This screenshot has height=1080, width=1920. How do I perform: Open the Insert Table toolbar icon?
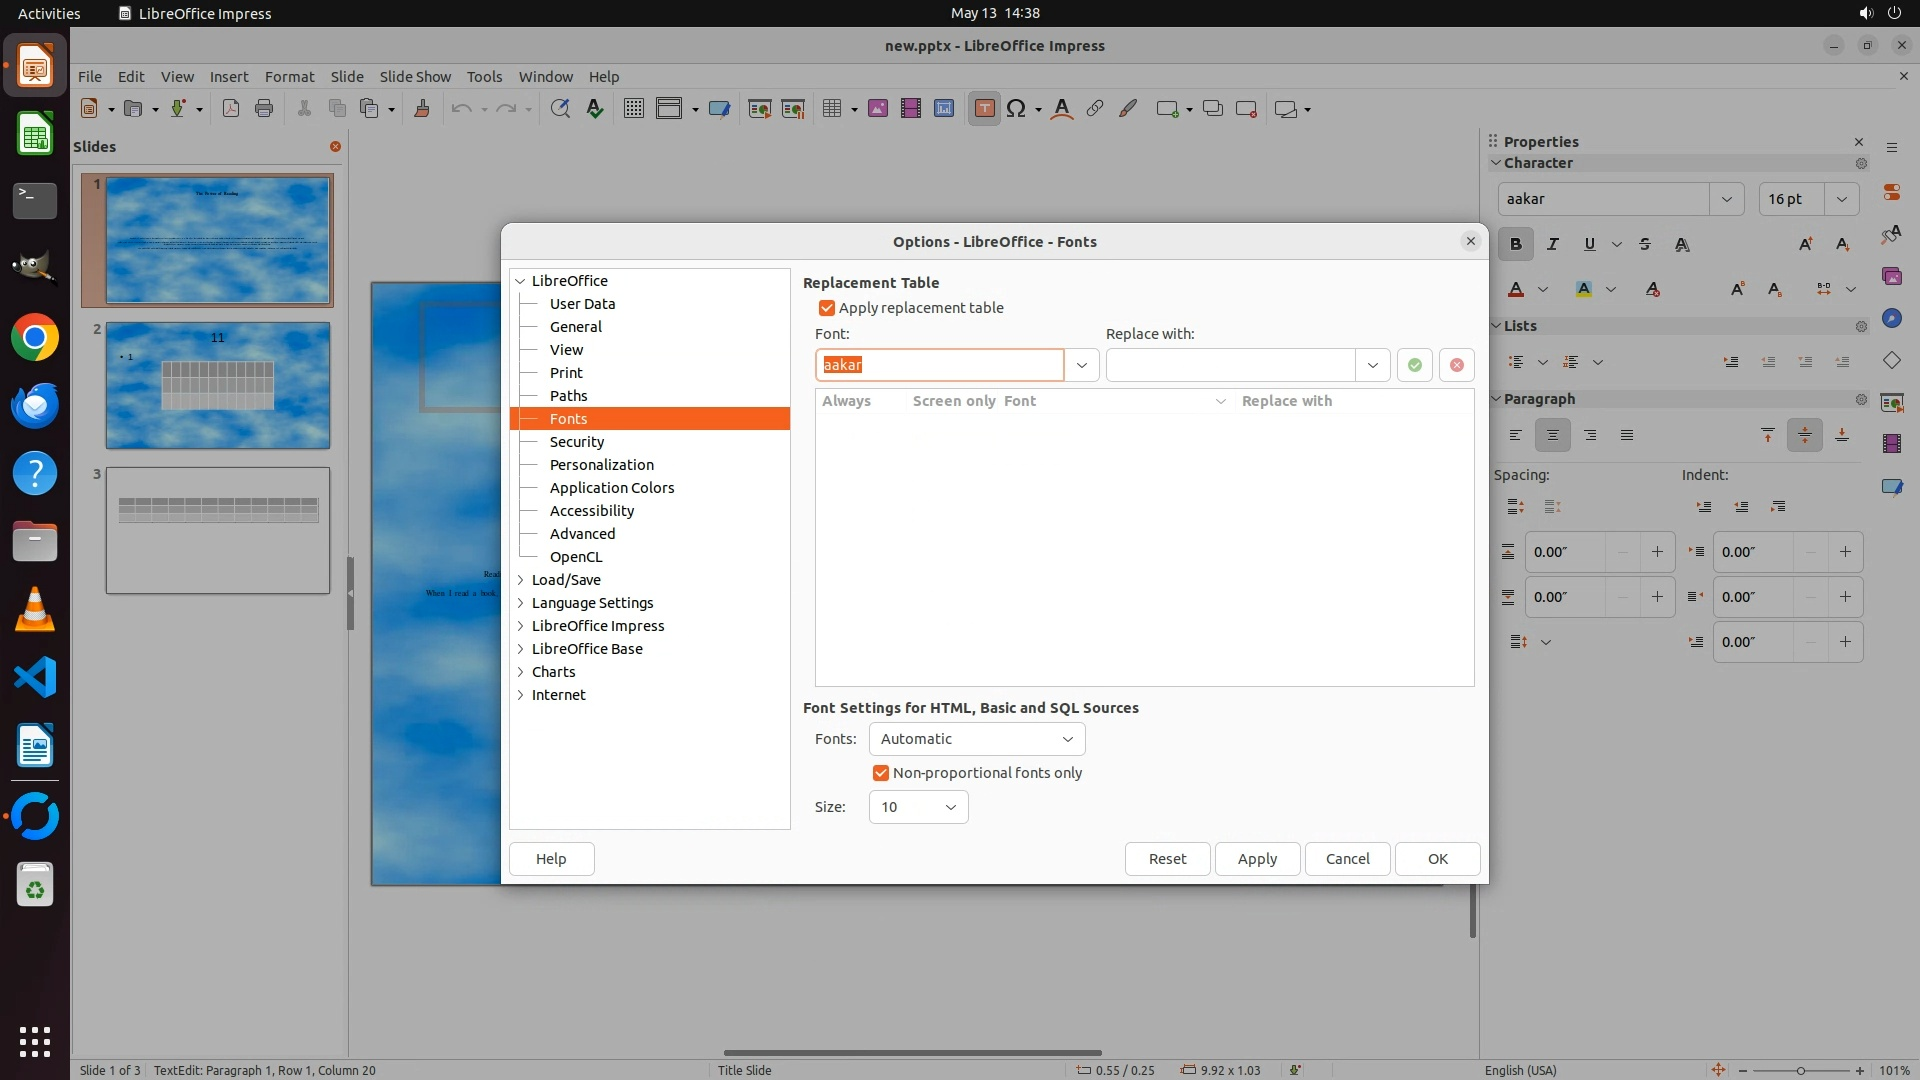[x=832, y=109]
